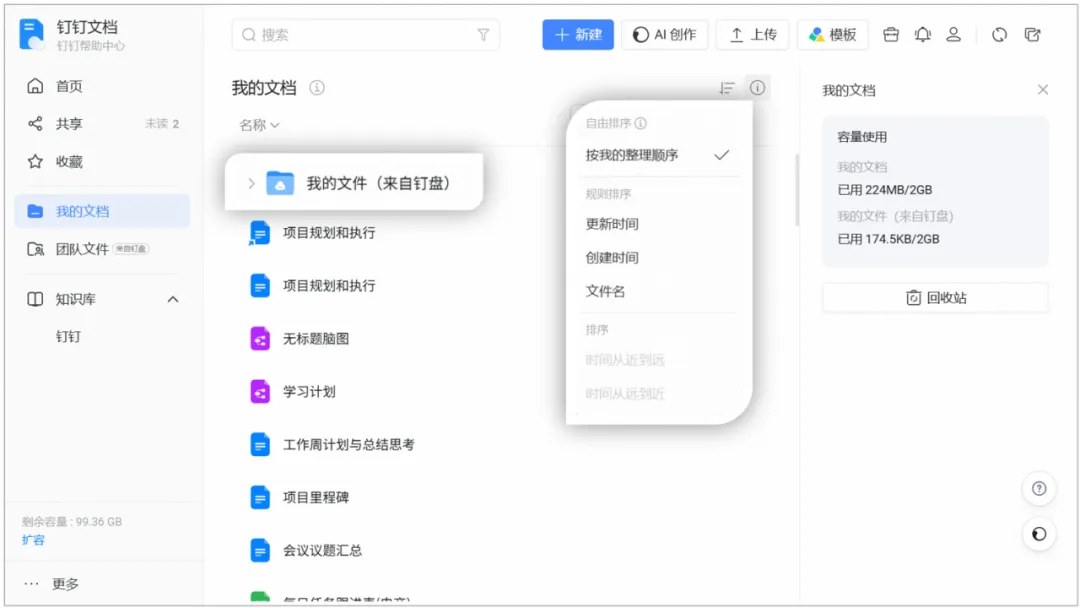Click 已用 174.5KB/2GB usage text
This screenshot has height=608, width=1080.
[889, 240]
